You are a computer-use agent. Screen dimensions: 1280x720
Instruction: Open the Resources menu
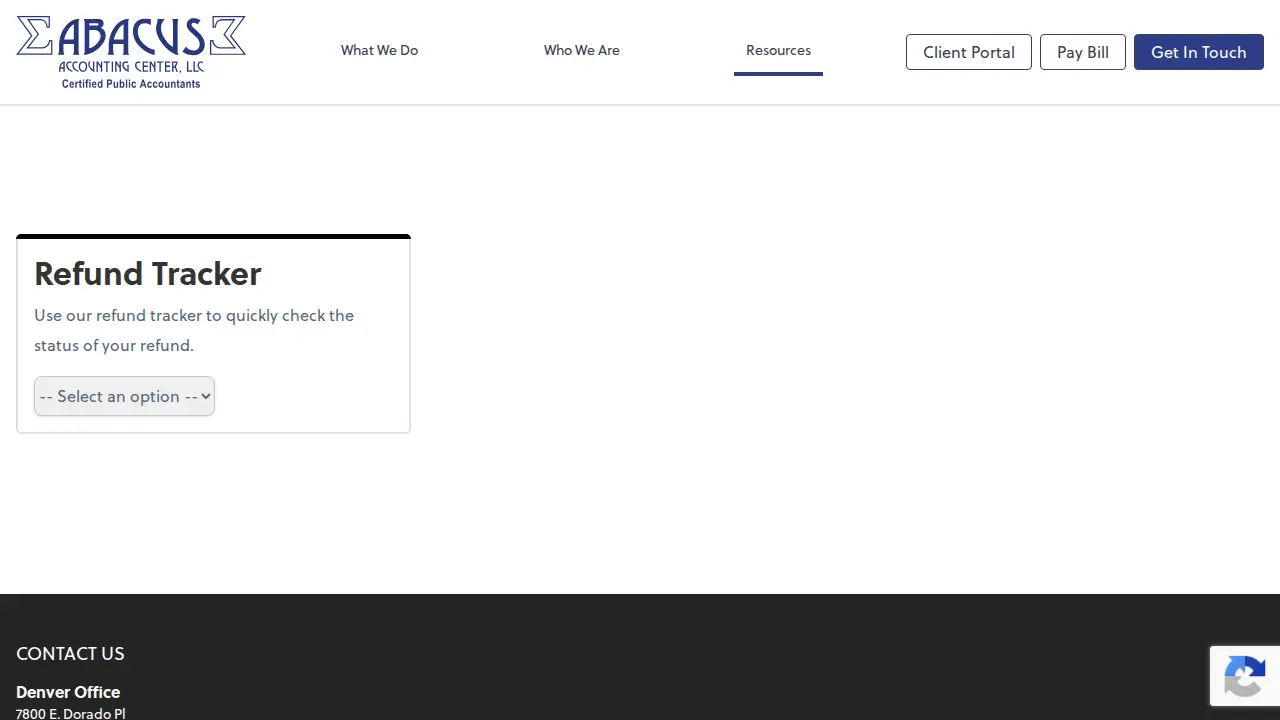point(778,50)
